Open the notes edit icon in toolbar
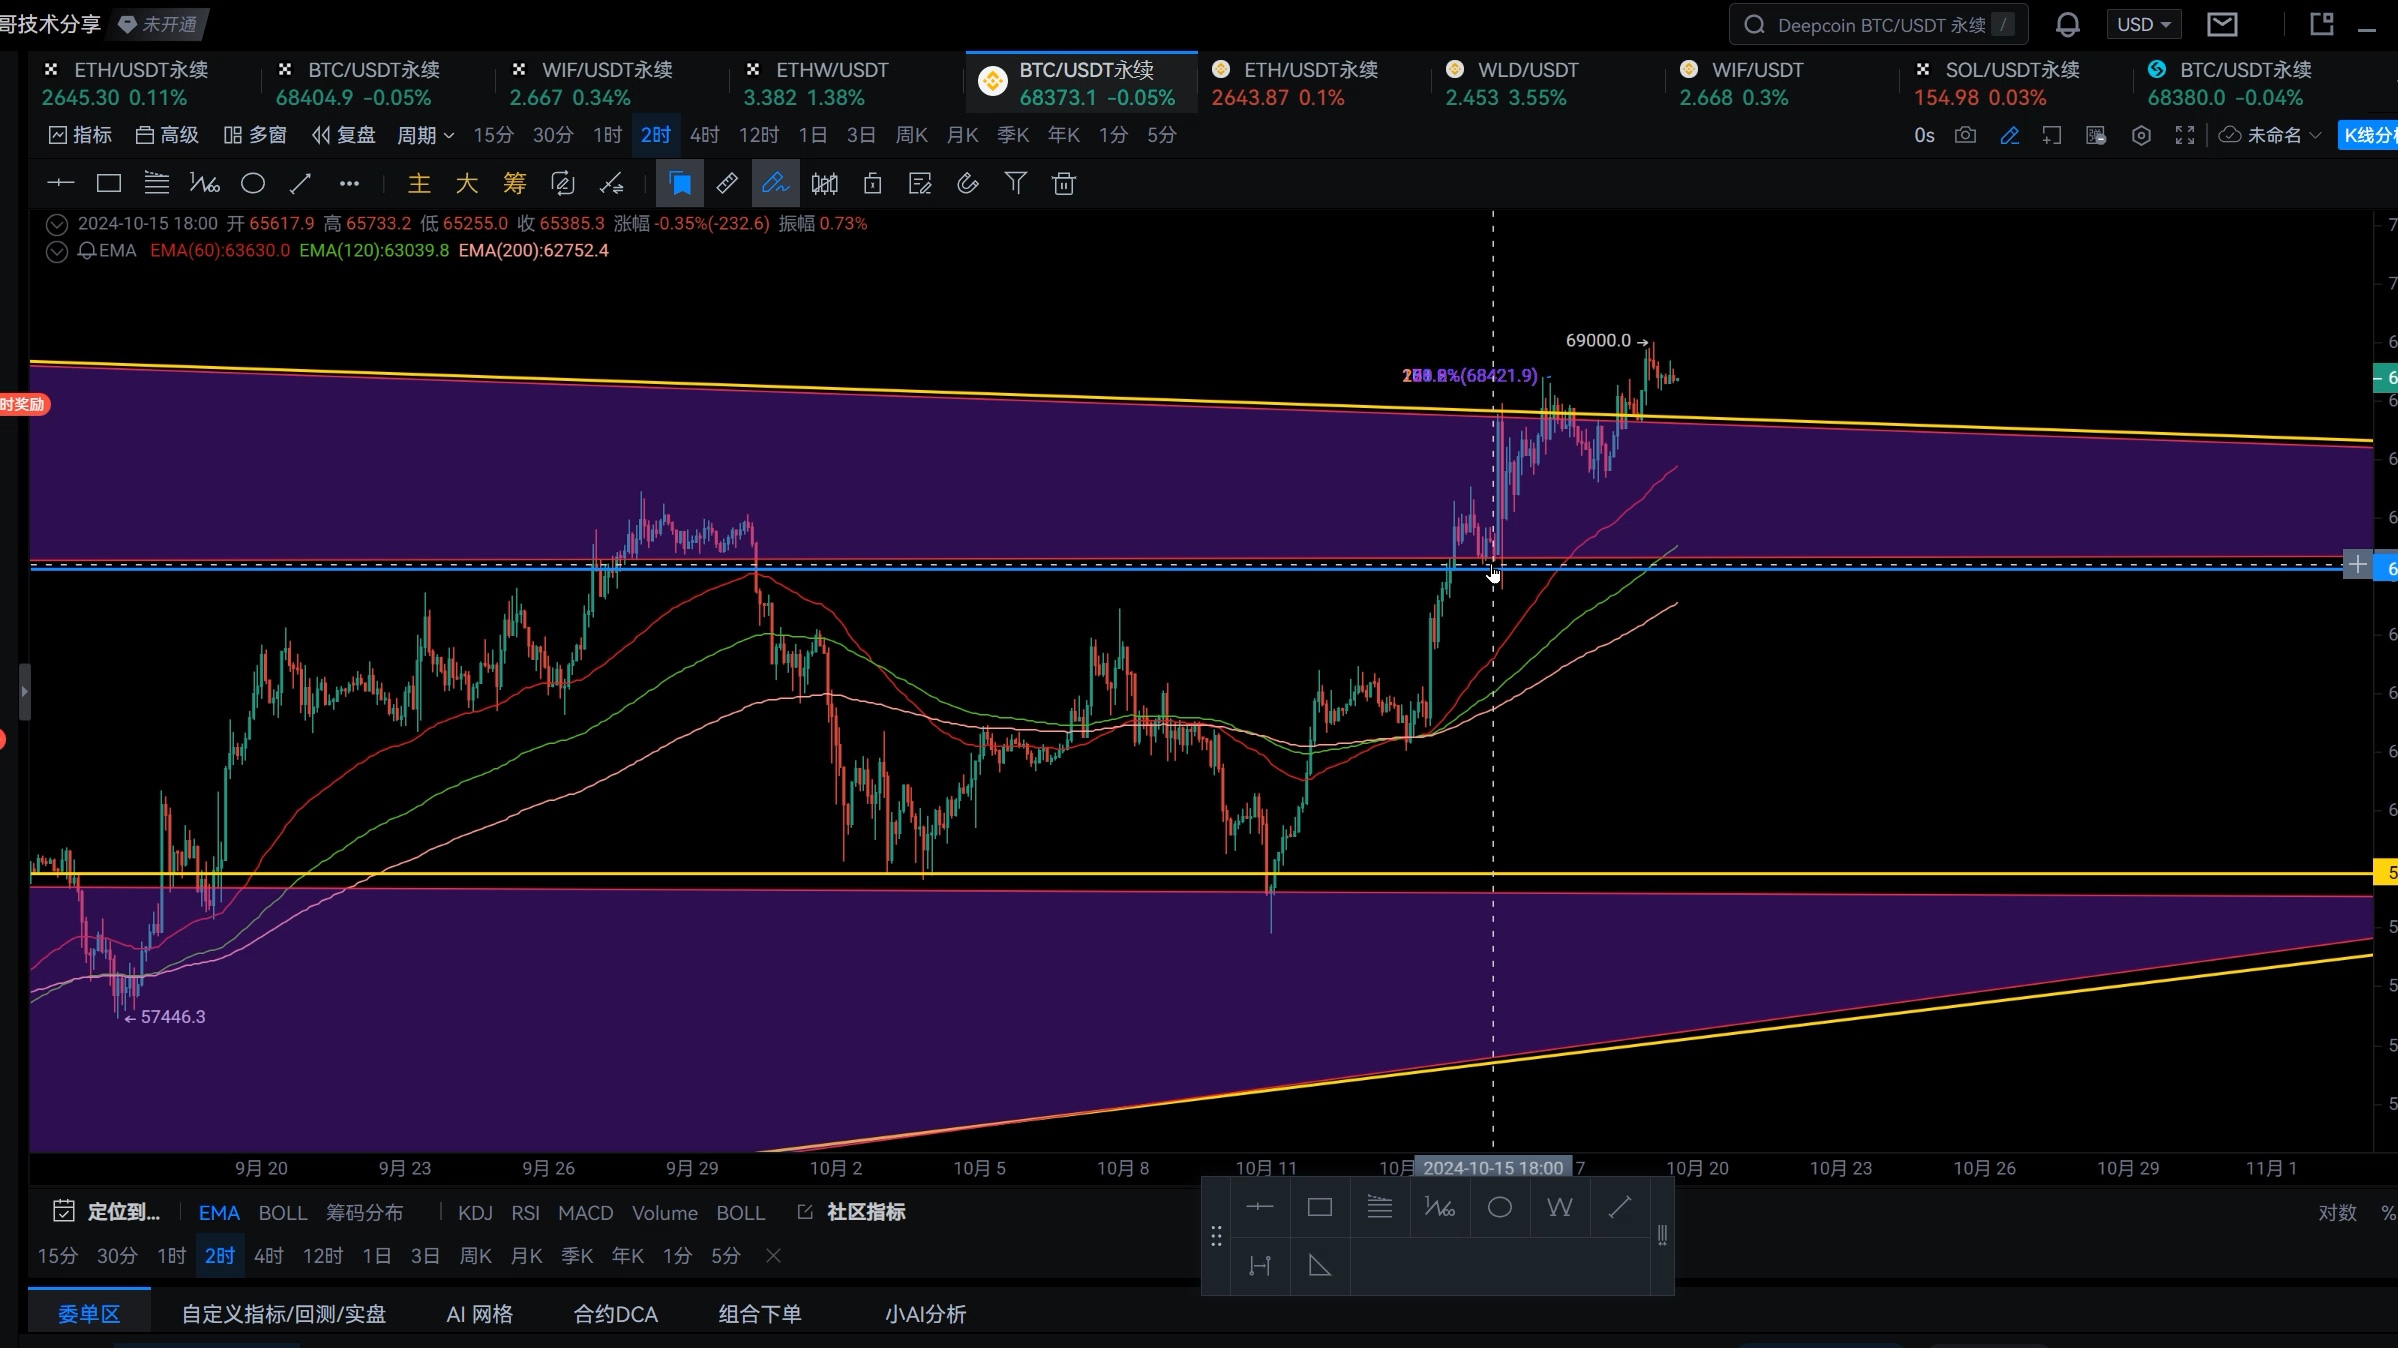The width and height of the screenshot is (2398, 1348). (x=920, y=183)
